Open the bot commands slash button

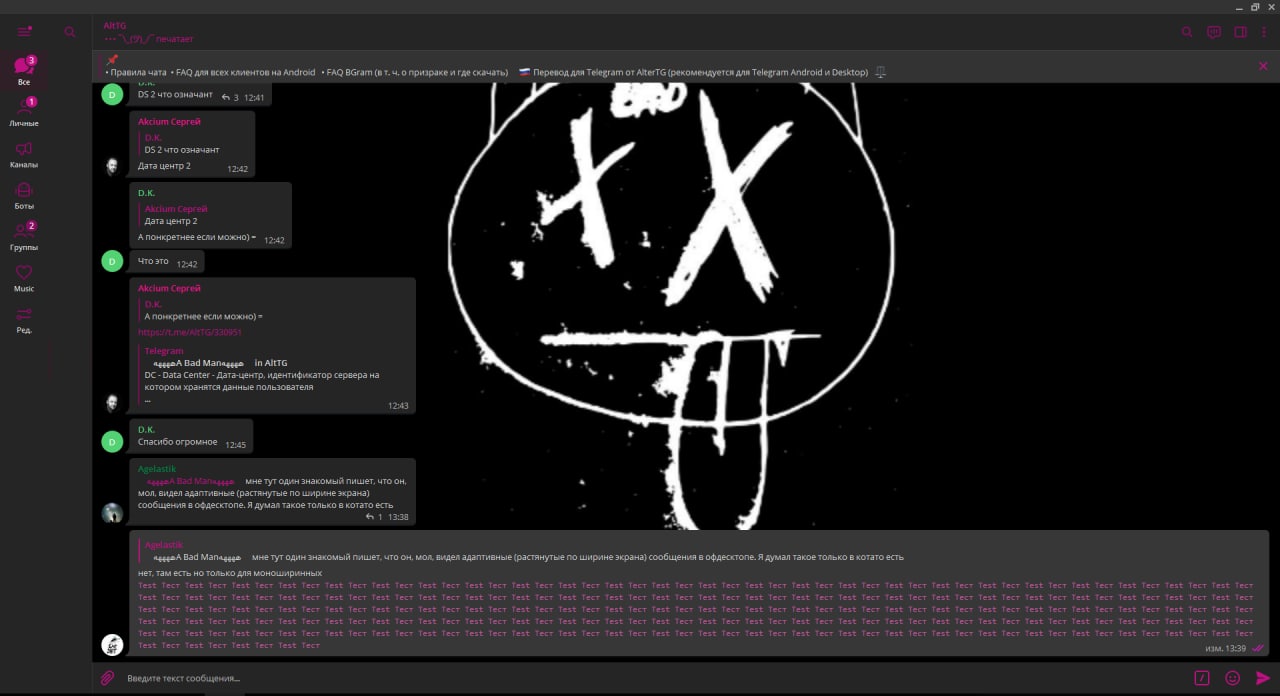tap(1202, 678)
